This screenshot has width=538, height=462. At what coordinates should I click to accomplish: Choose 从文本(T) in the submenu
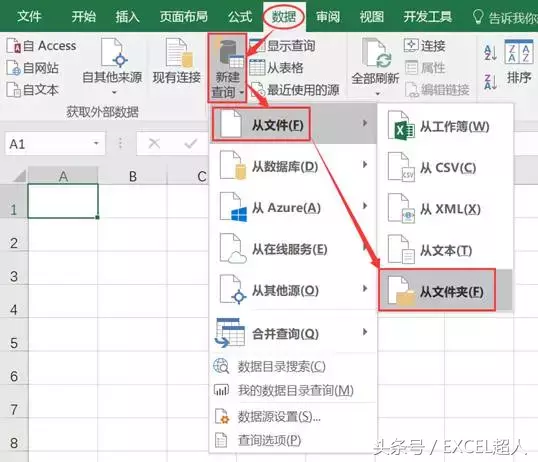coord(445,250)
